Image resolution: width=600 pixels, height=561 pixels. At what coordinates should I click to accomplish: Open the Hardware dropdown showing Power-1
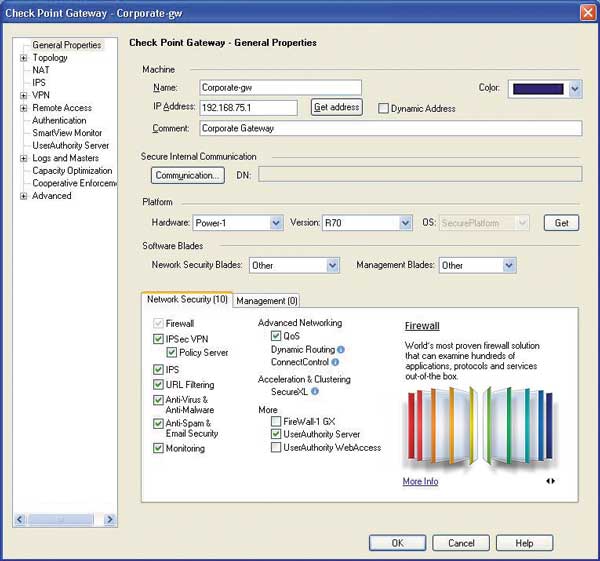[238, 223]
